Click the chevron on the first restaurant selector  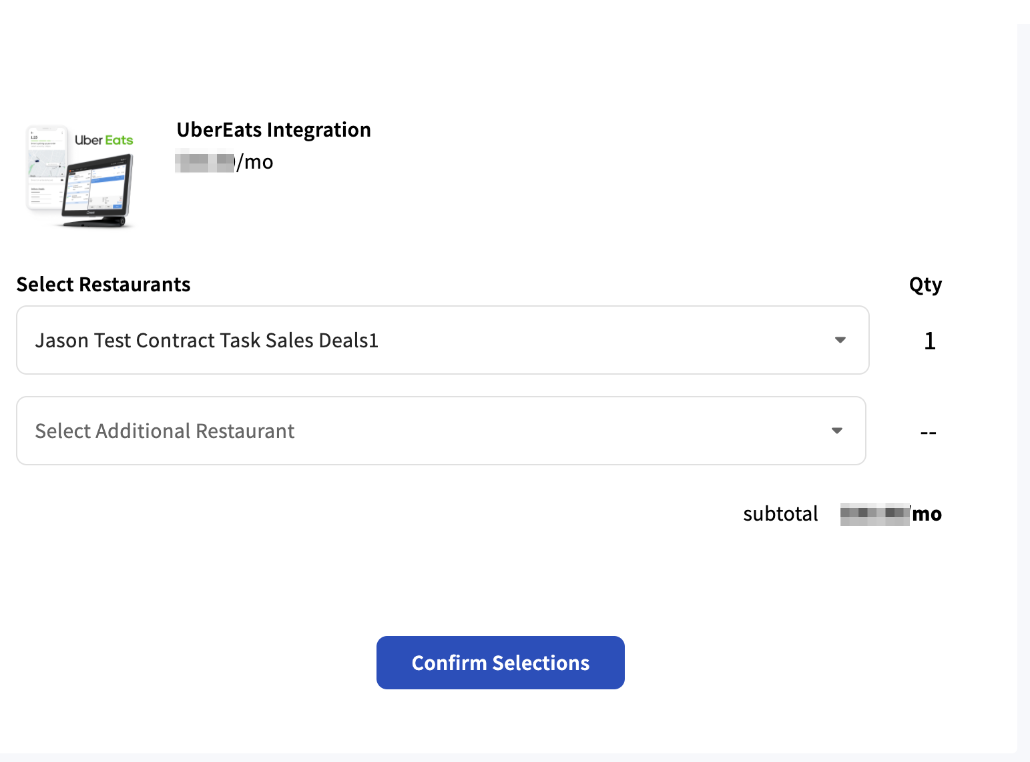pyautogui.click(x=839, y=340)
